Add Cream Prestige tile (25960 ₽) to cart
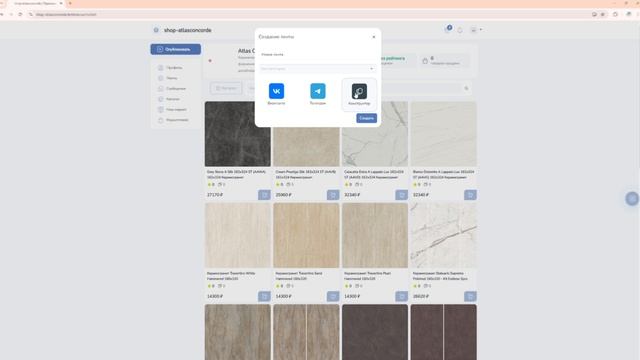Viewport: 640px width, 360px height. (x=333, y=195)
